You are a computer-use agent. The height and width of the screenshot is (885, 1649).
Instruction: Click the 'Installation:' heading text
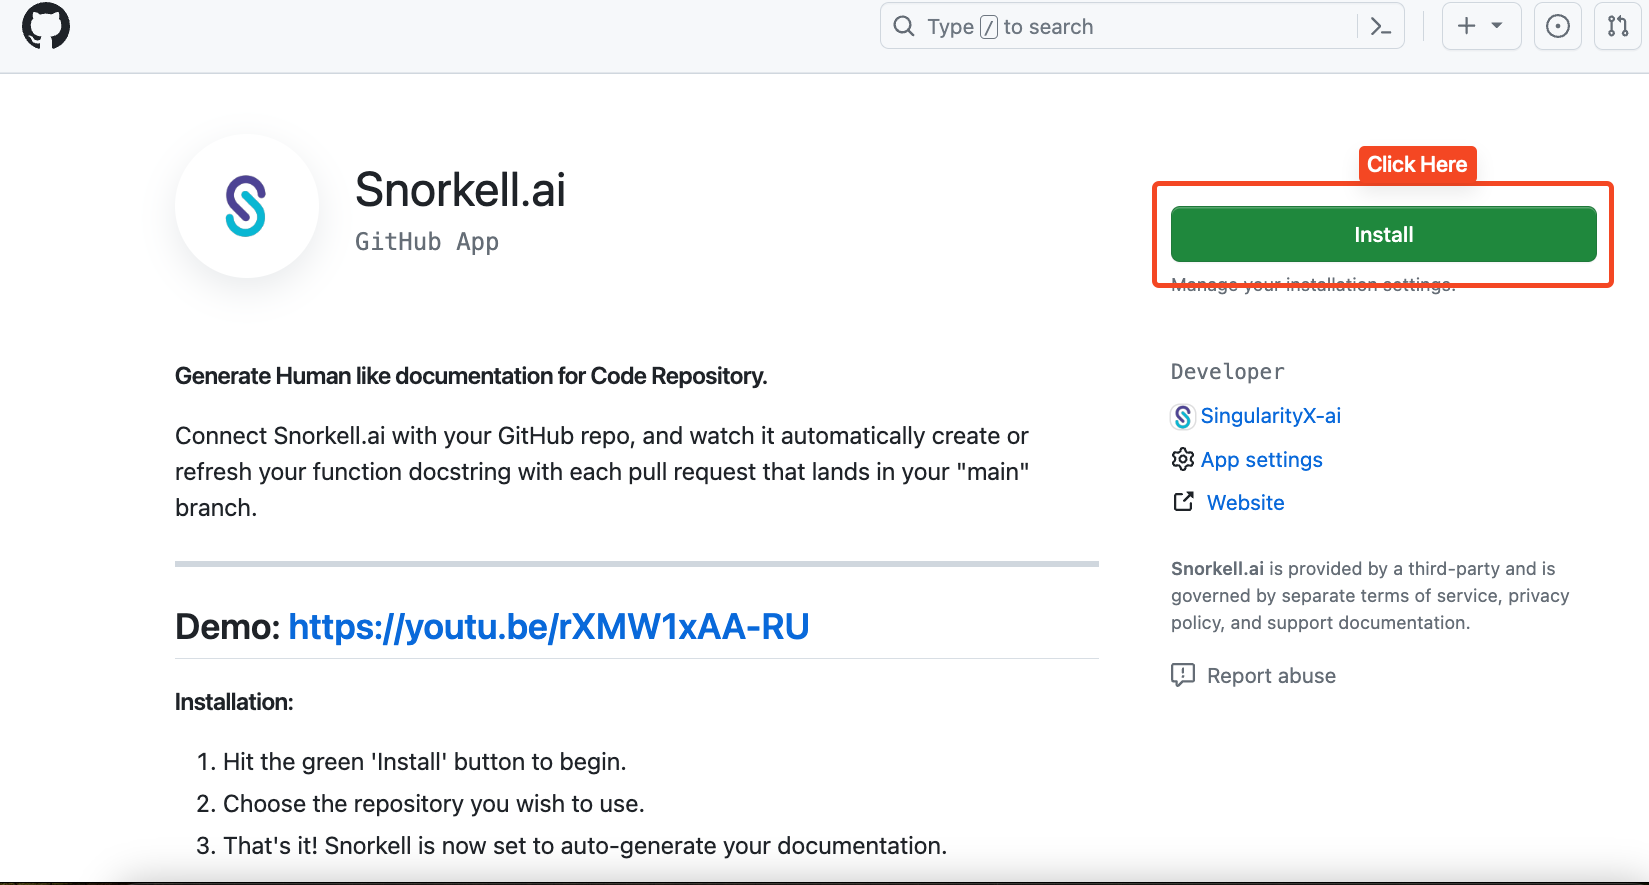click(x=234, y=702)
